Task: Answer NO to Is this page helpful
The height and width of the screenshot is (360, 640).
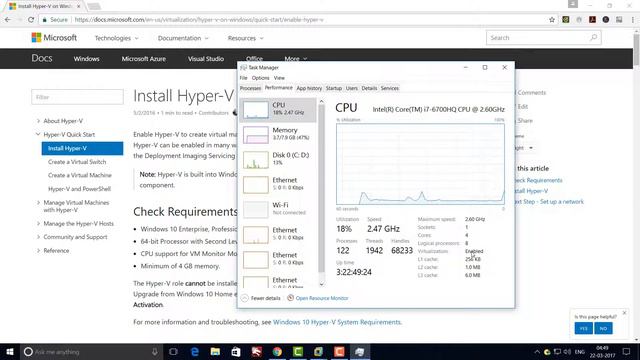Action: pos(603,328)
